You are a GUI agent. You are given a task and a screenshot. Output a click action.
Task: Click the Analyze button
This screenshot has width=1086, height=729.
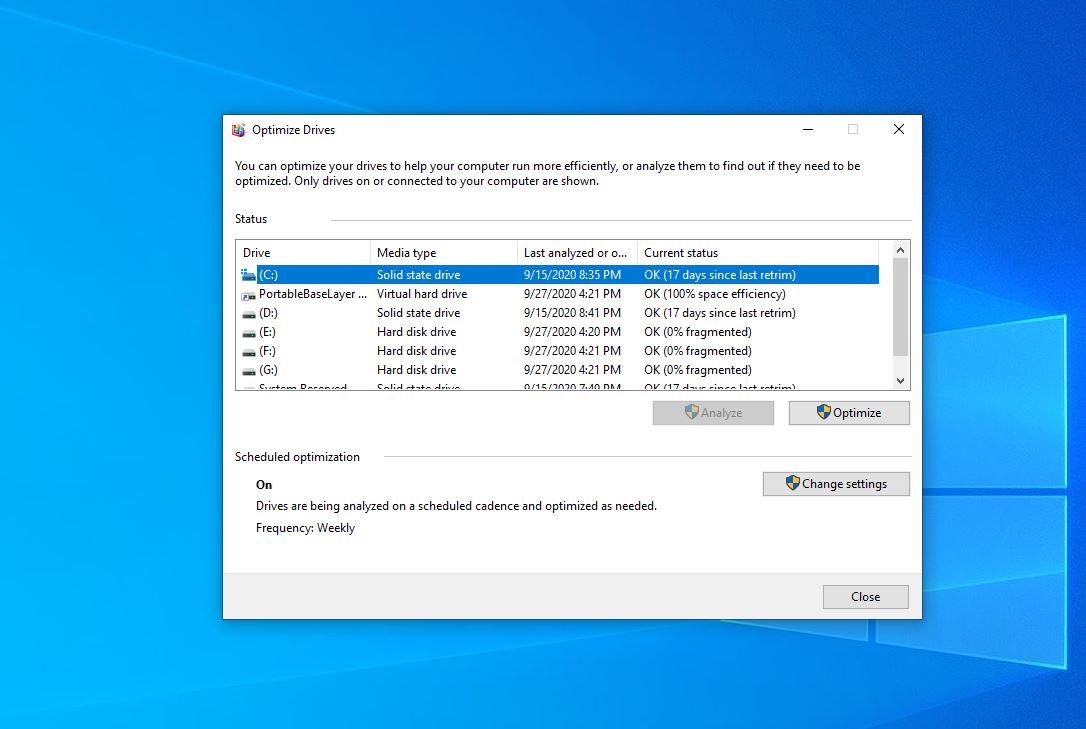(713, 413)
